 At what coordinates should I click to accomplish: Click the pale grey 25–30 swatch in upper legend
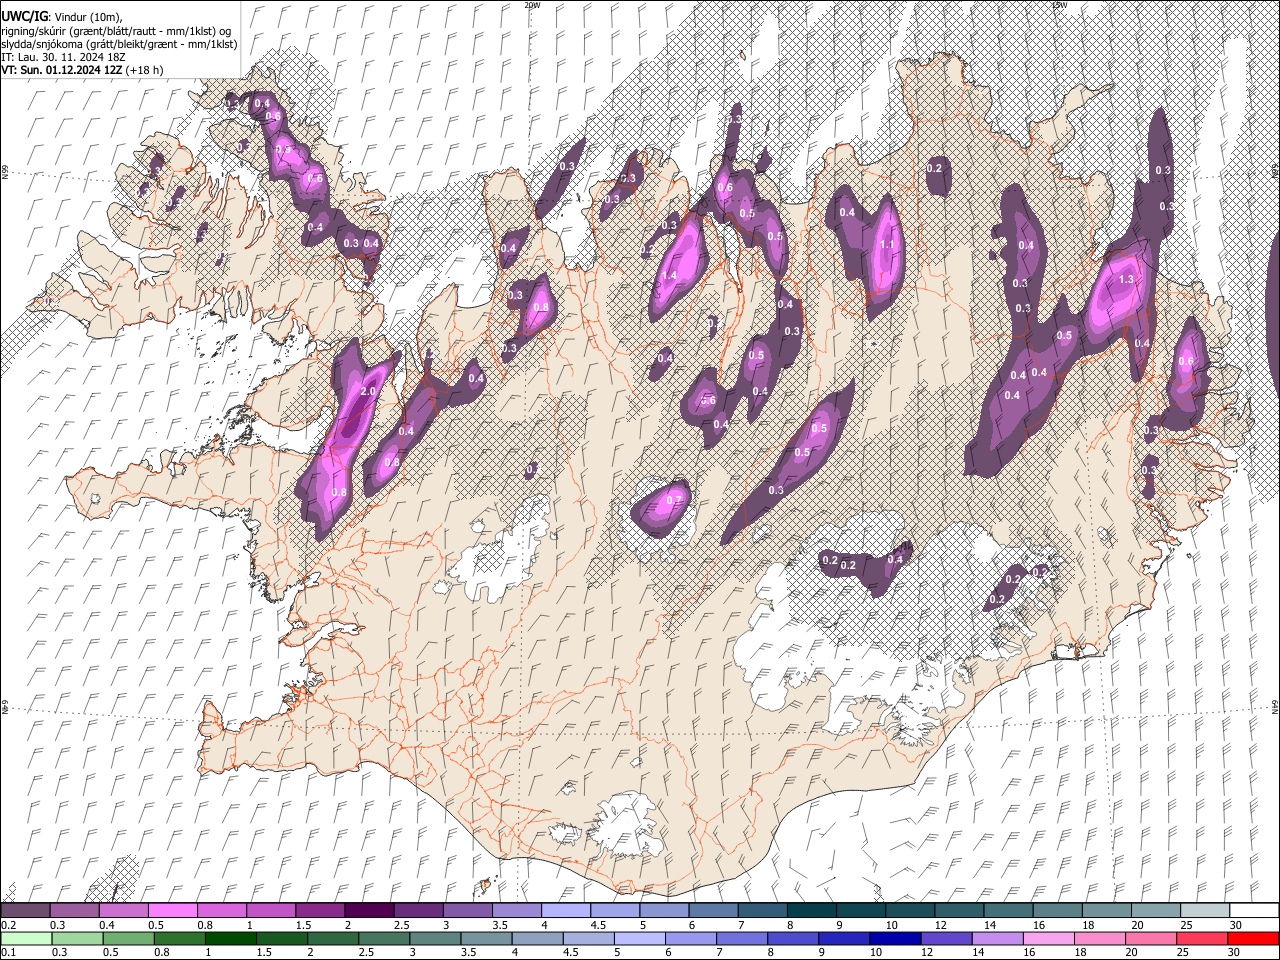(1205, 910)
